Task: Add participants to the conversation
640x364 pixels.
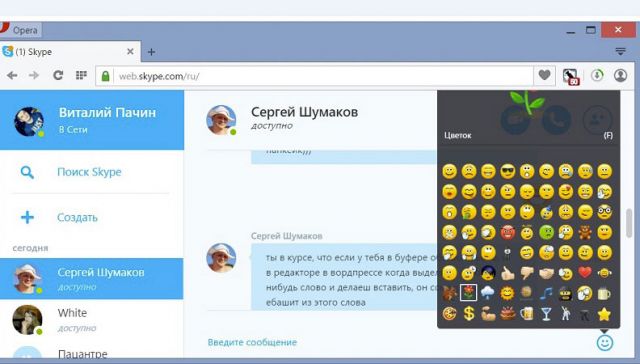Action: (598, 120)
